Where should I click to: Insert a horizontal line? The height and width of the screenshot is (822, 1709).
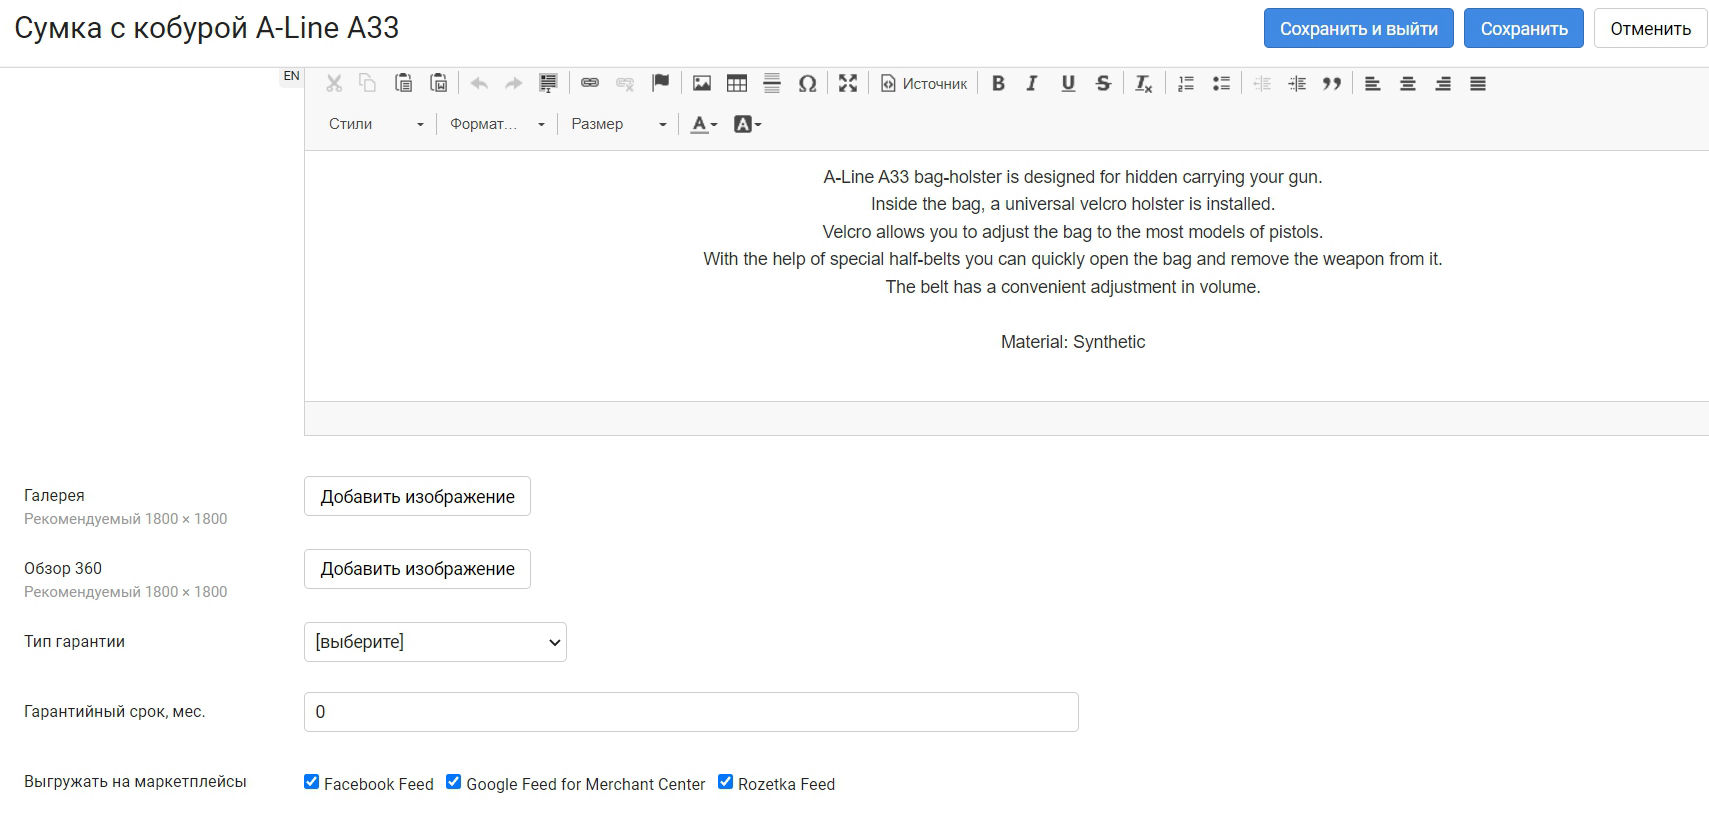click(772, 84)
